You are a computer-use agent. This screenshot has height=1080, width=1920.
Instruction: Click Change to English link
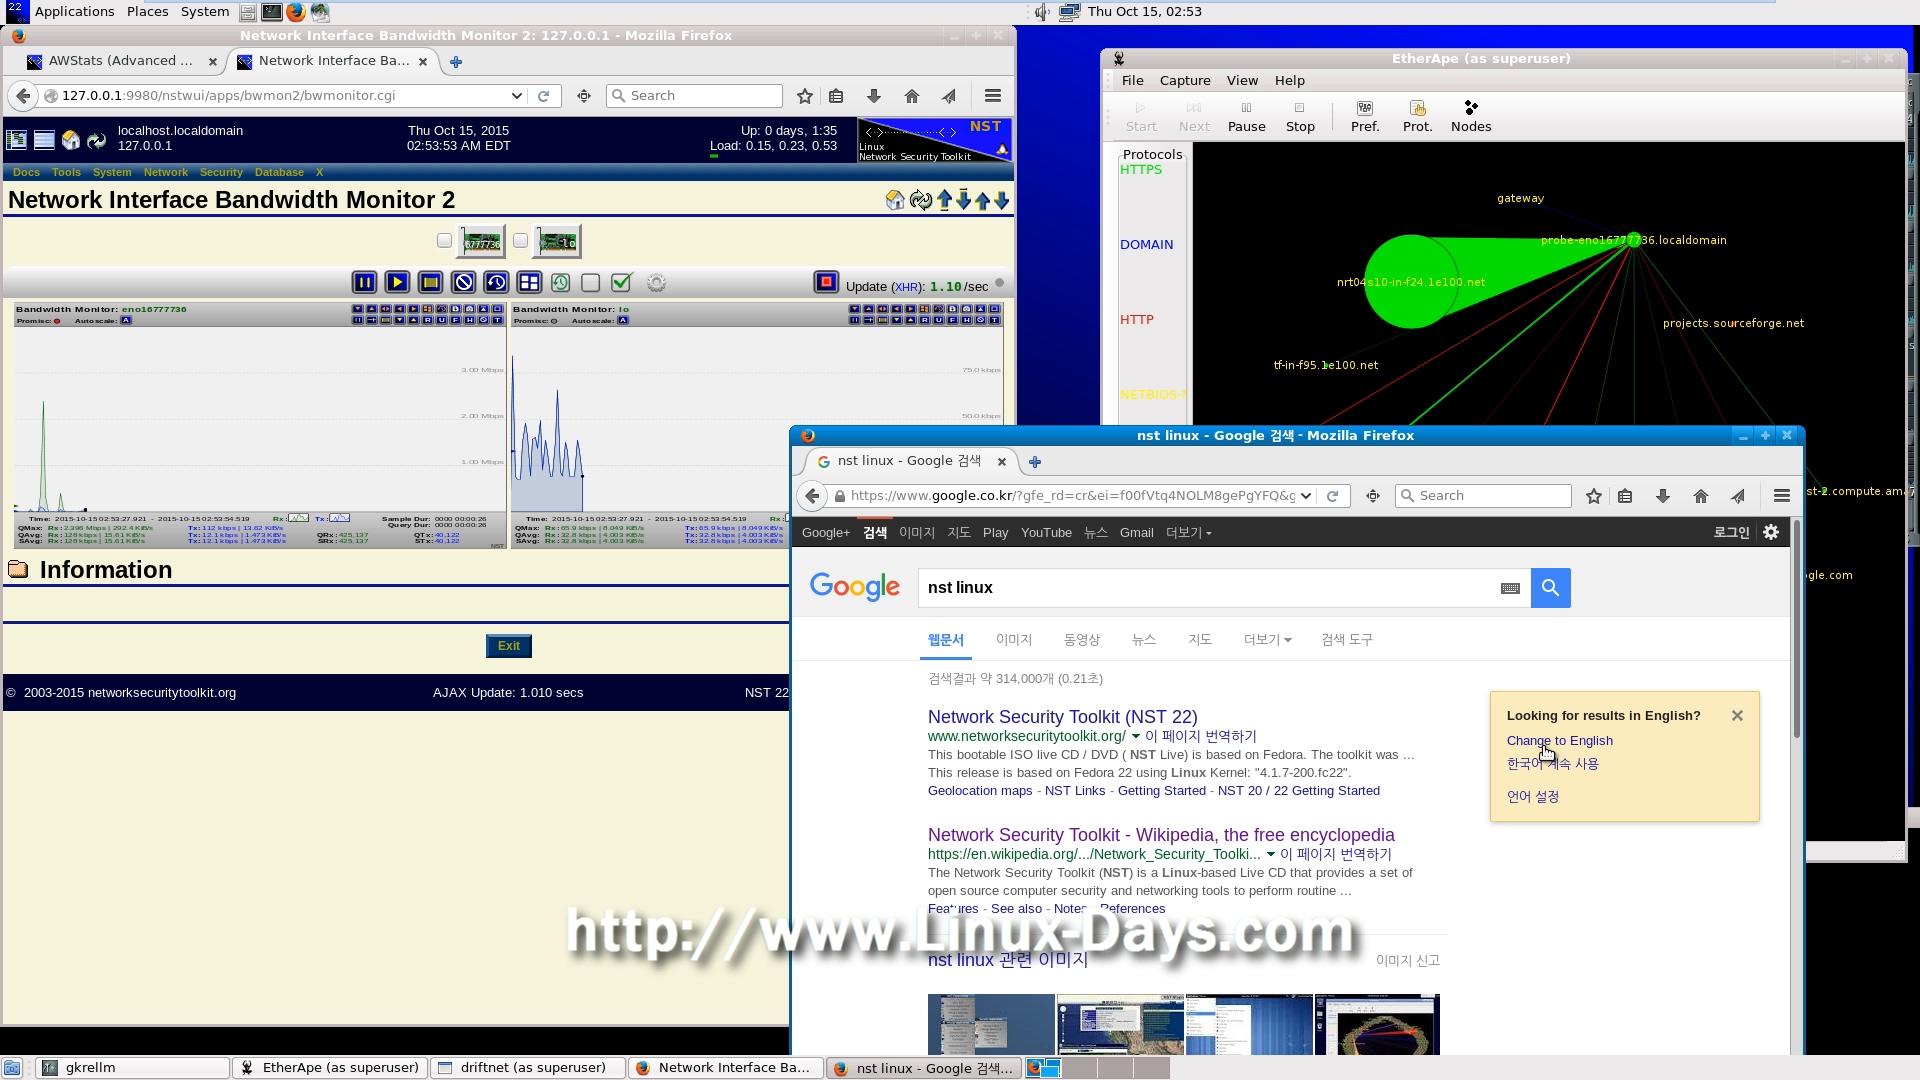[1559, 741]
